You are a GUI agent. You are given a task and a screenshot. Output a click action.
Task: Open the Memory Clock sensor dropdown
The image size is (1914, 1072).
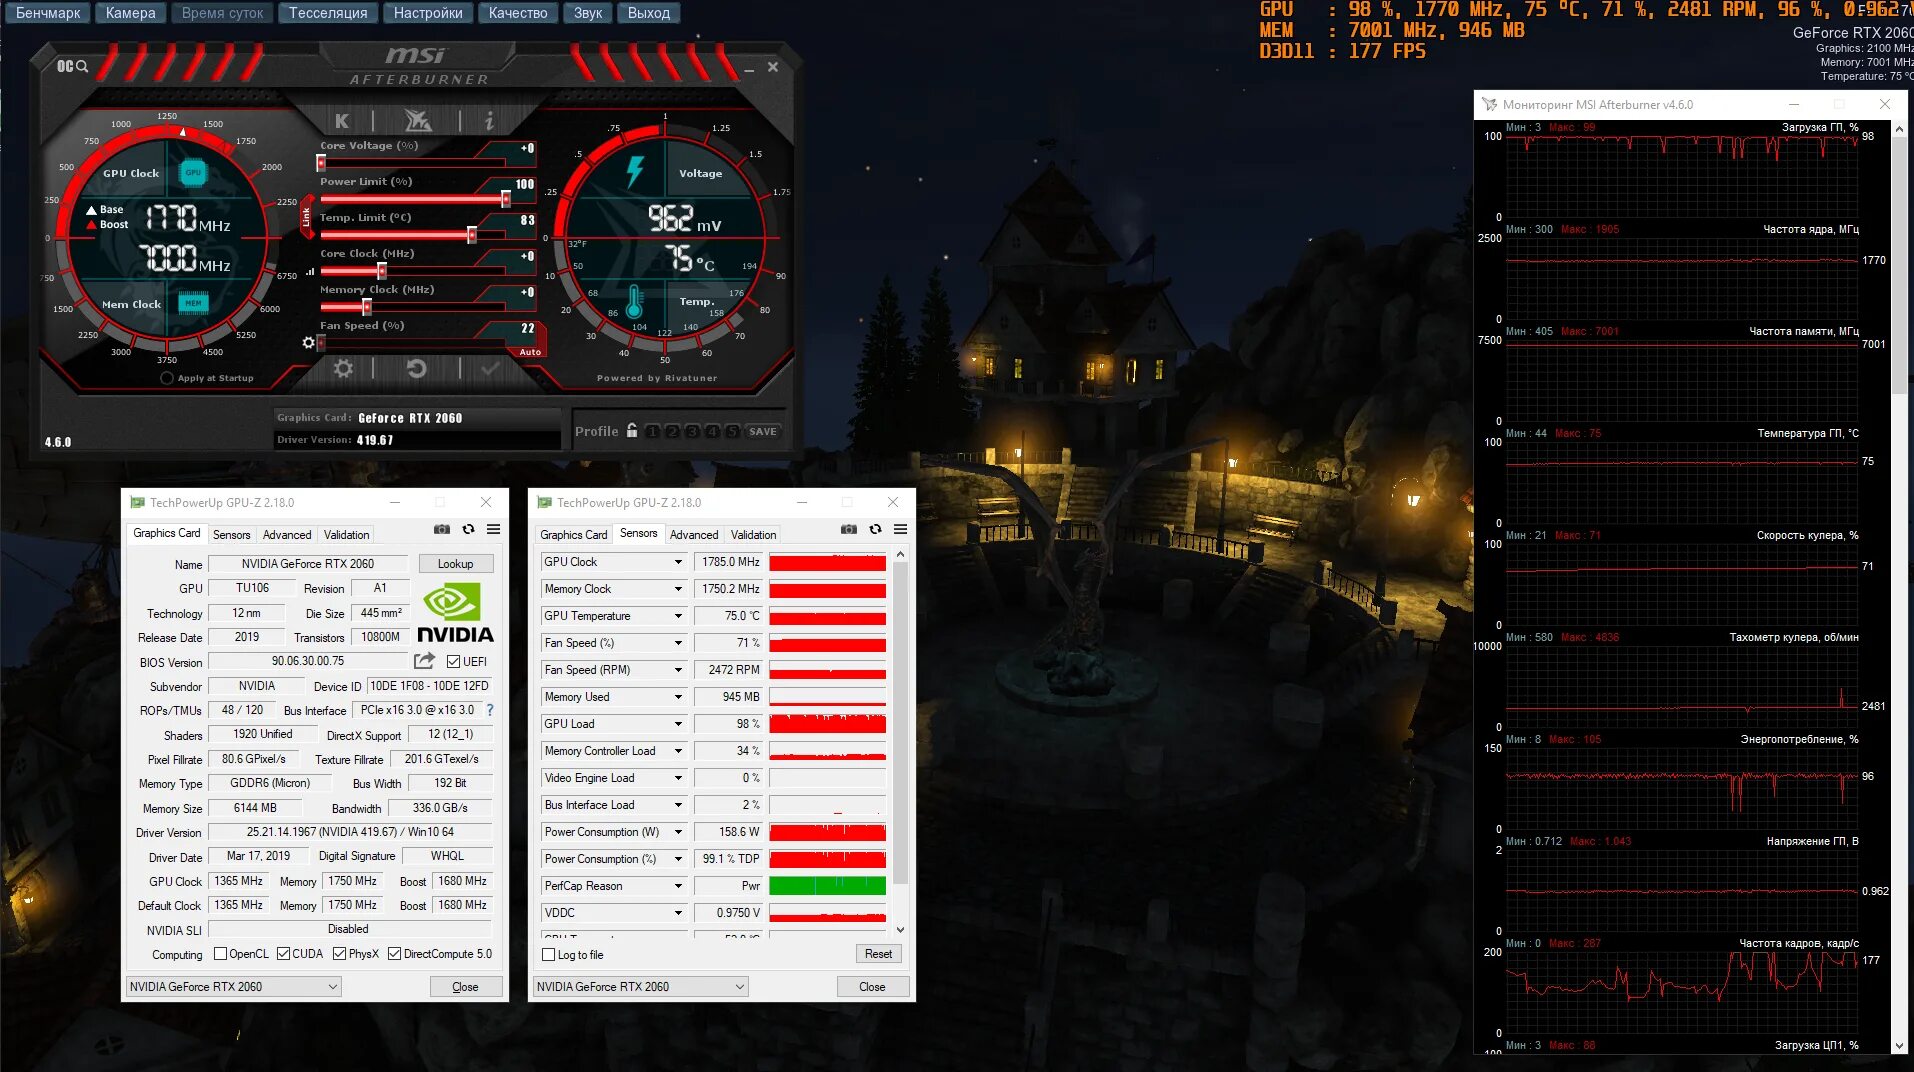coord(678,589)
